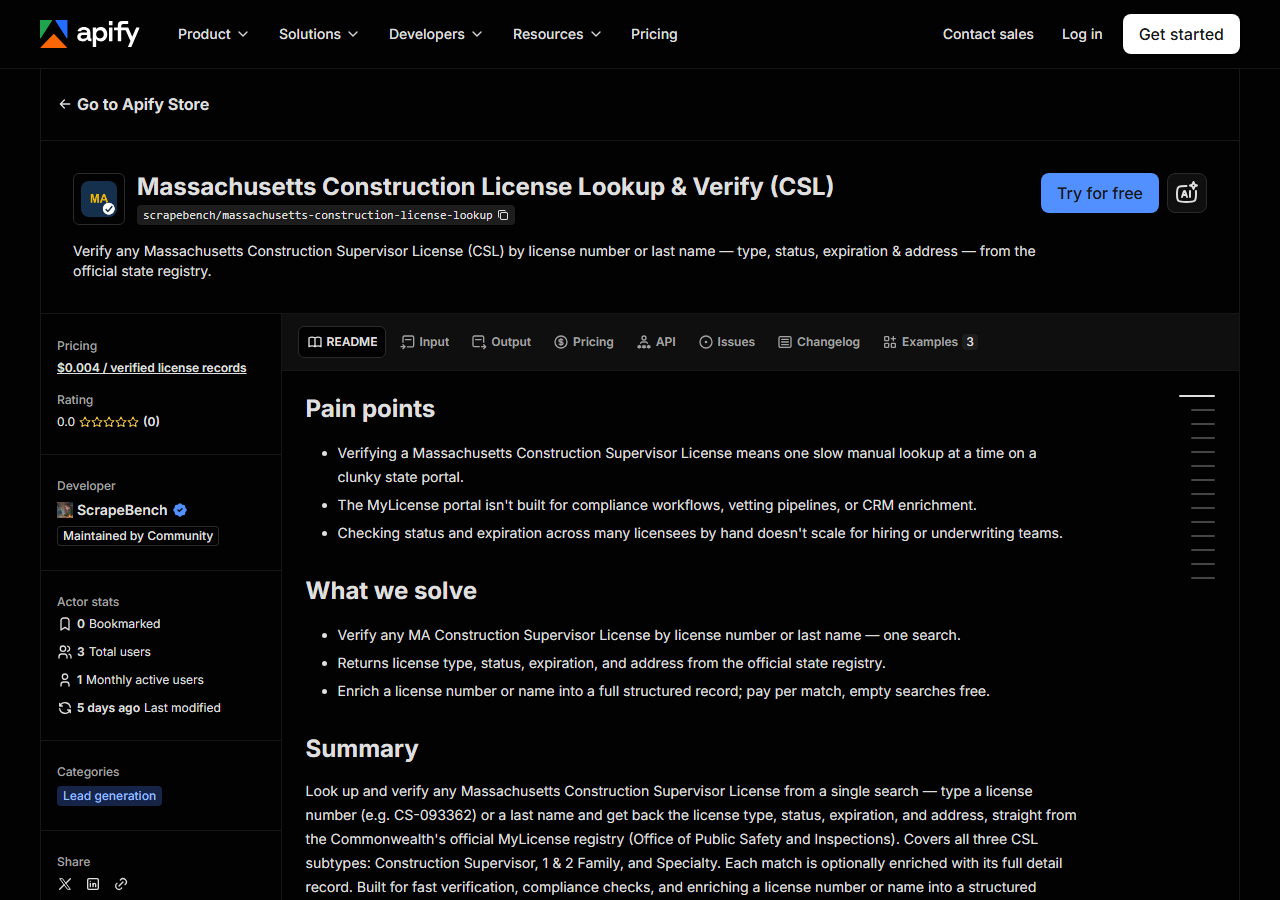Open ScrapeBench developer profile

pos(122,510)
